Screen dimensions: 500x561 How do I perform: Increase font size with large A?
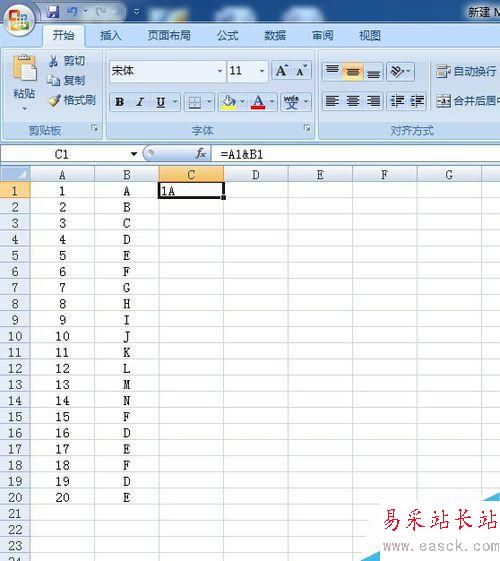point(282,71)
